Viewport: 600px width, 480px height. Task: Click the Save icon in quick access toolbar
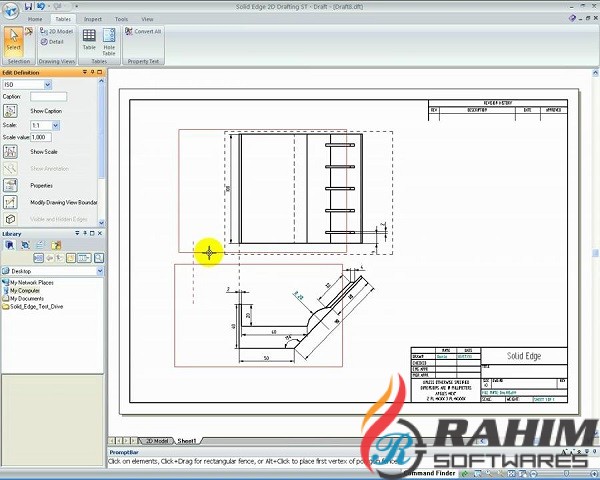pos(28,6)
